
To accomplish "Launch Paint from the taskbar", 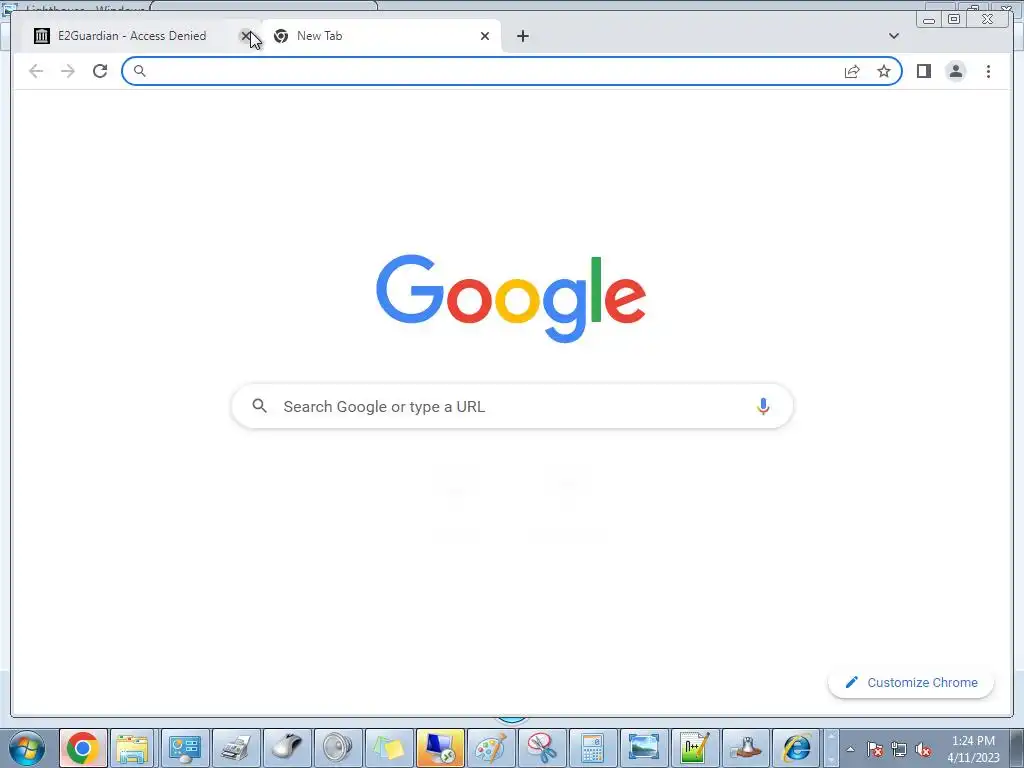I will (x=490, y=748).
